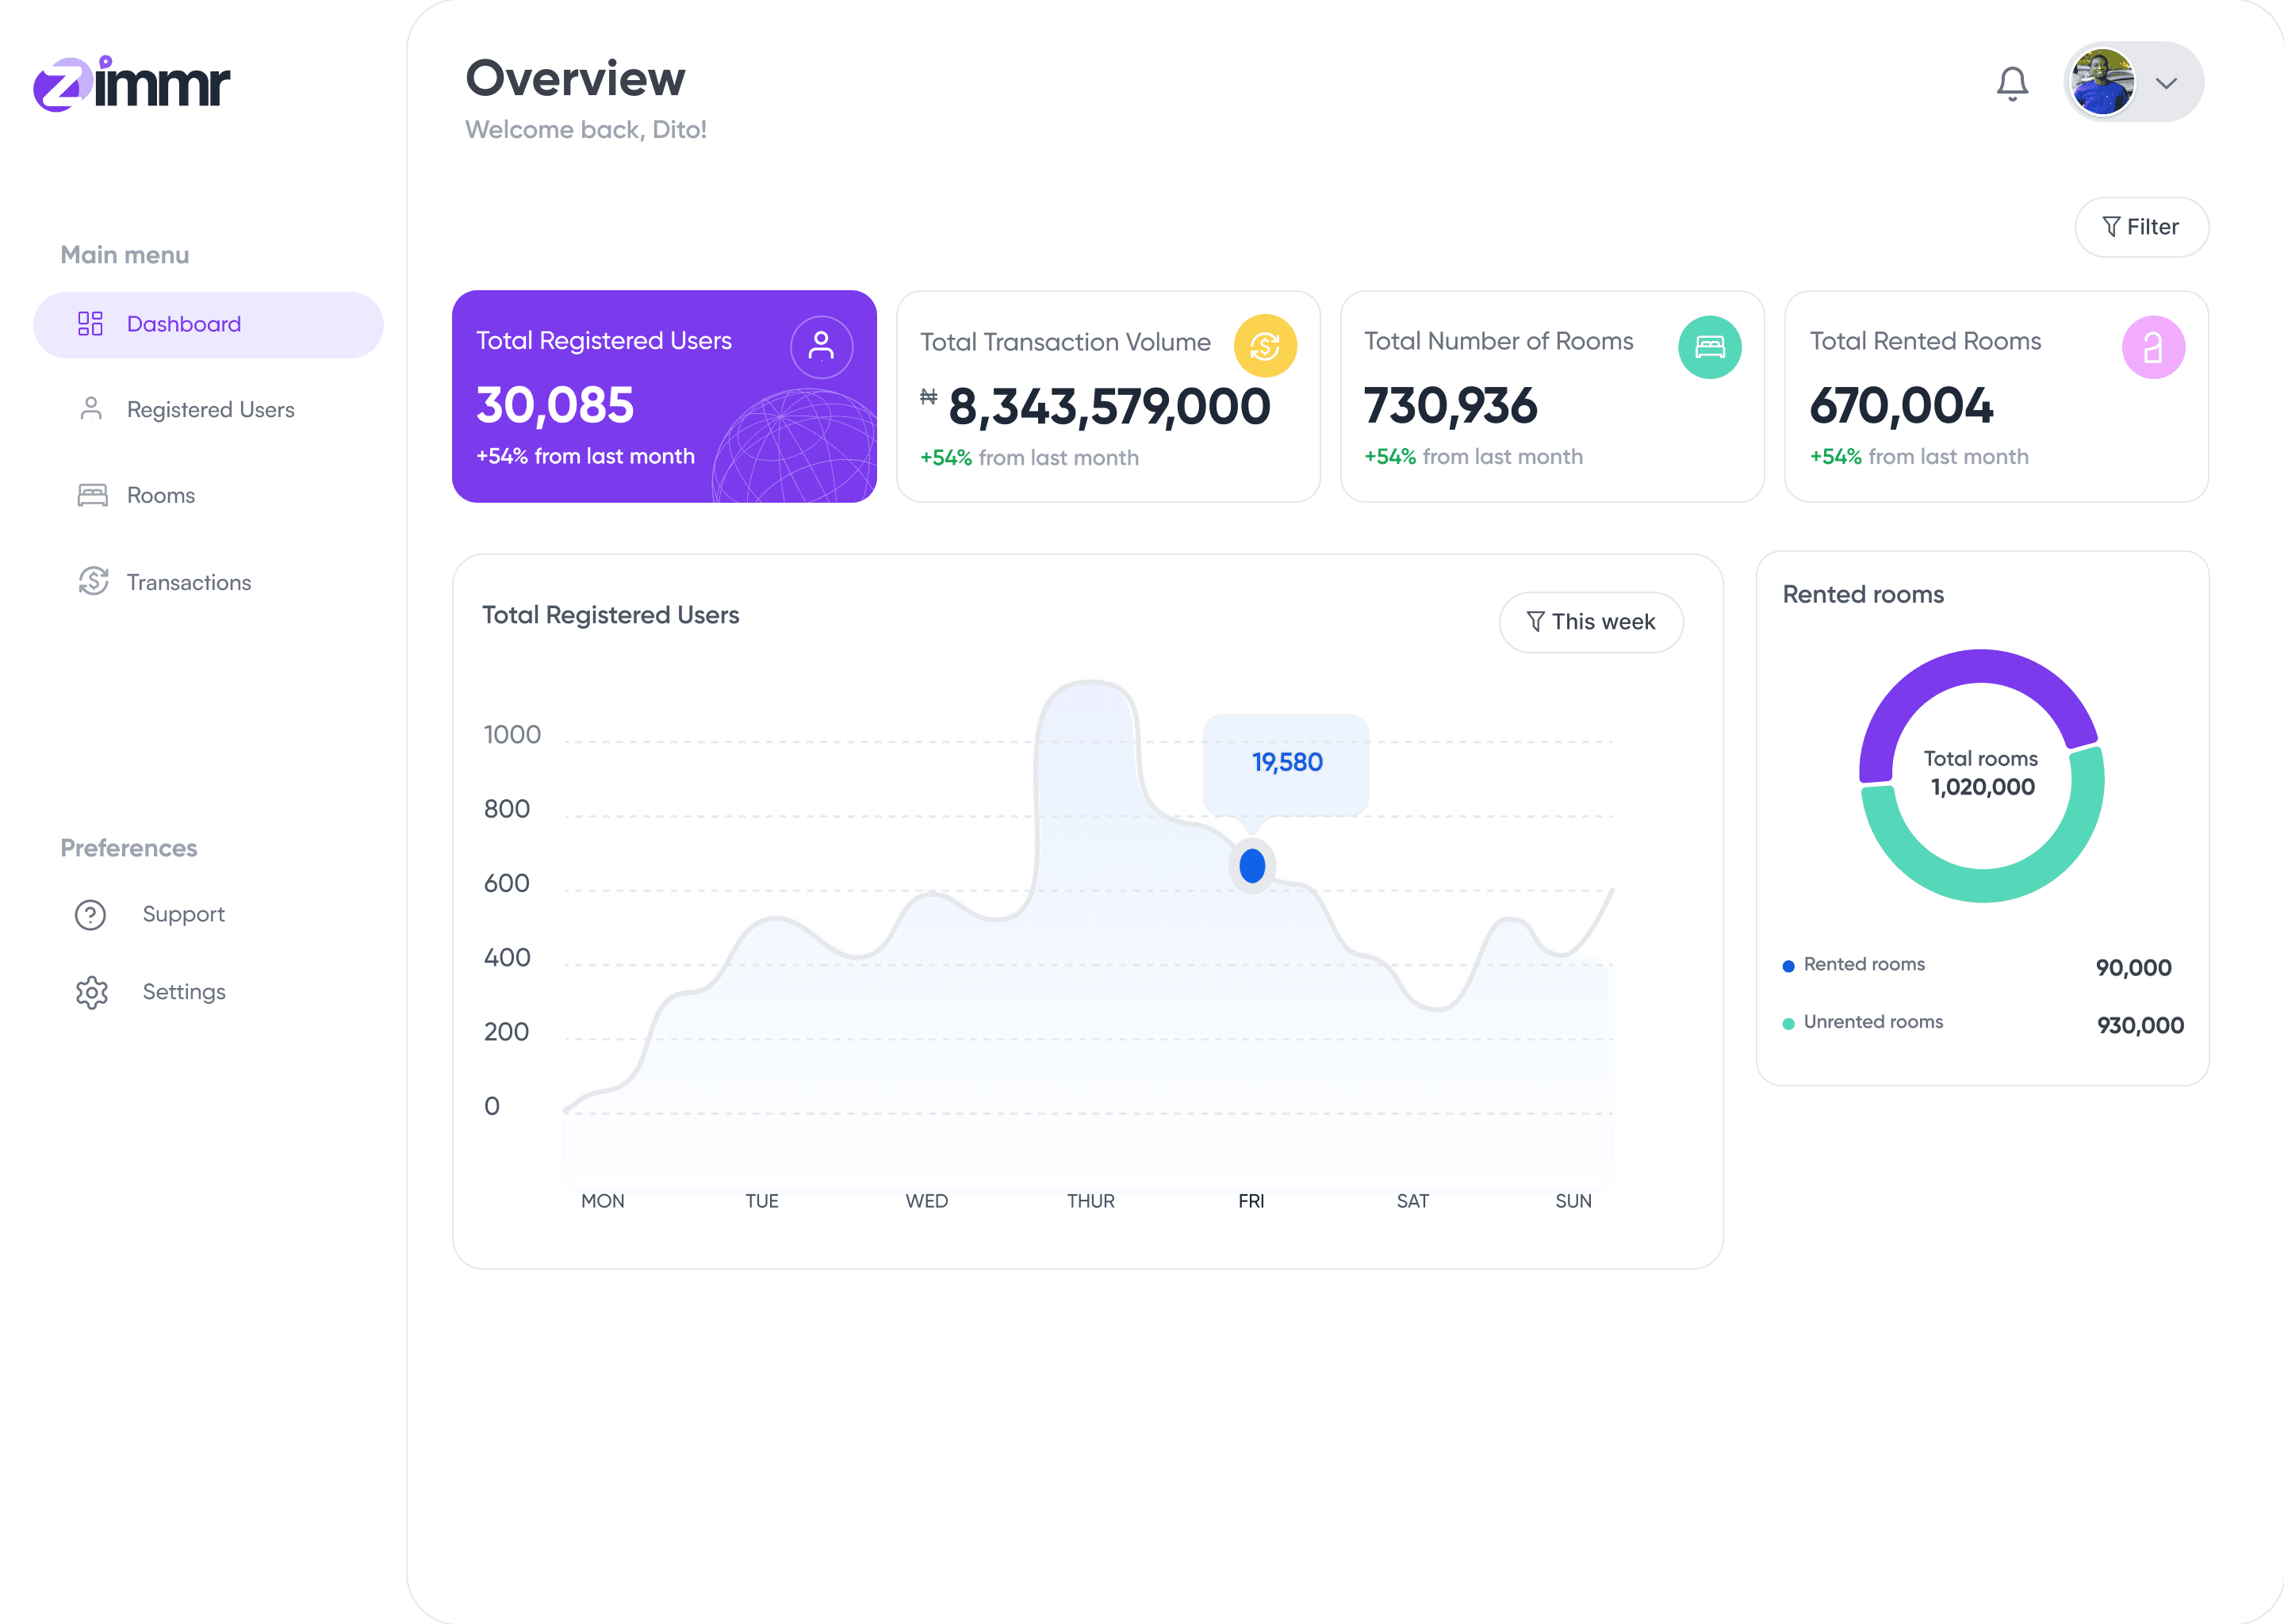
Task: Open notifications bell
Action: click(x=2012, y=83)
